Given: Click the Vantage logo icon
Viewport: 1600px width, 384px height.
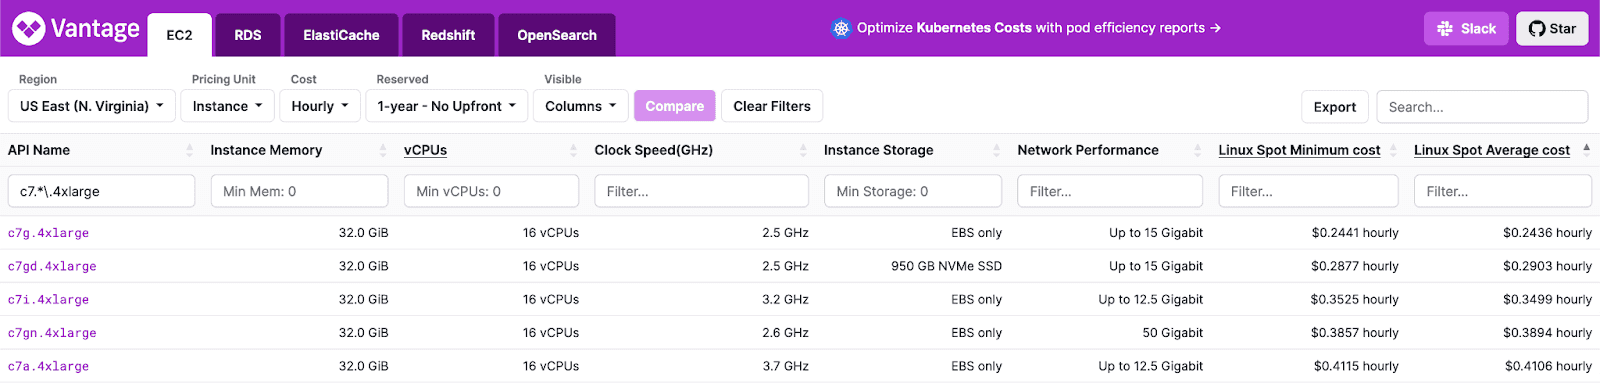Looking at the screenshot, I should (x=28, y=29).
